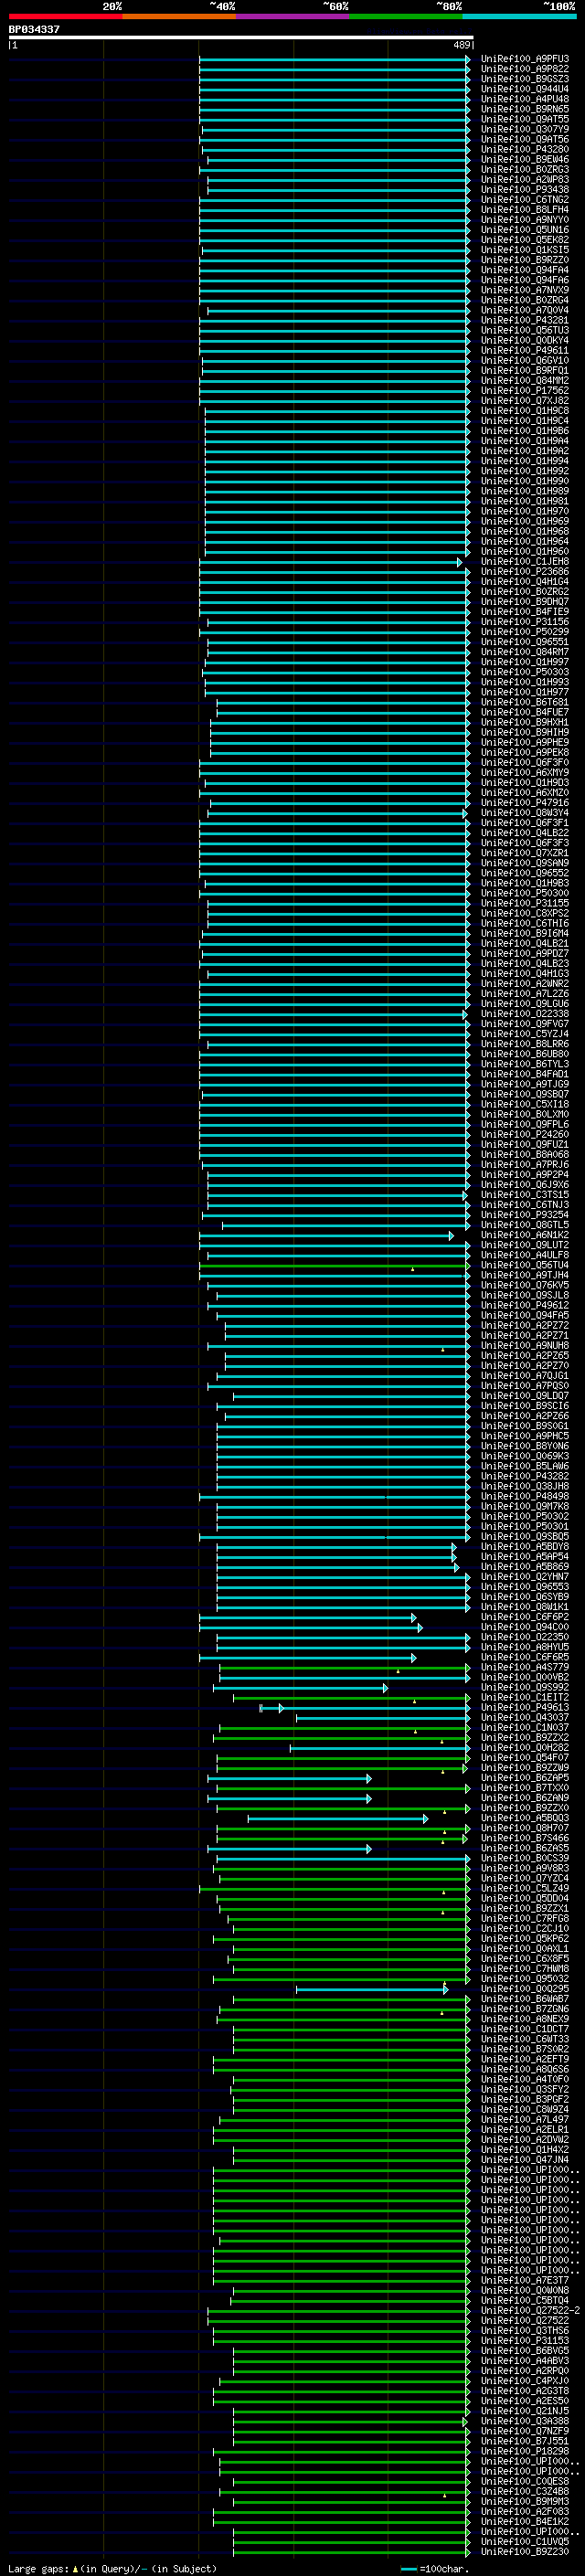This screenshot has height=2576, width=585.
Task: Click the green ~80% identity legend segment
Action: point(406,16)
